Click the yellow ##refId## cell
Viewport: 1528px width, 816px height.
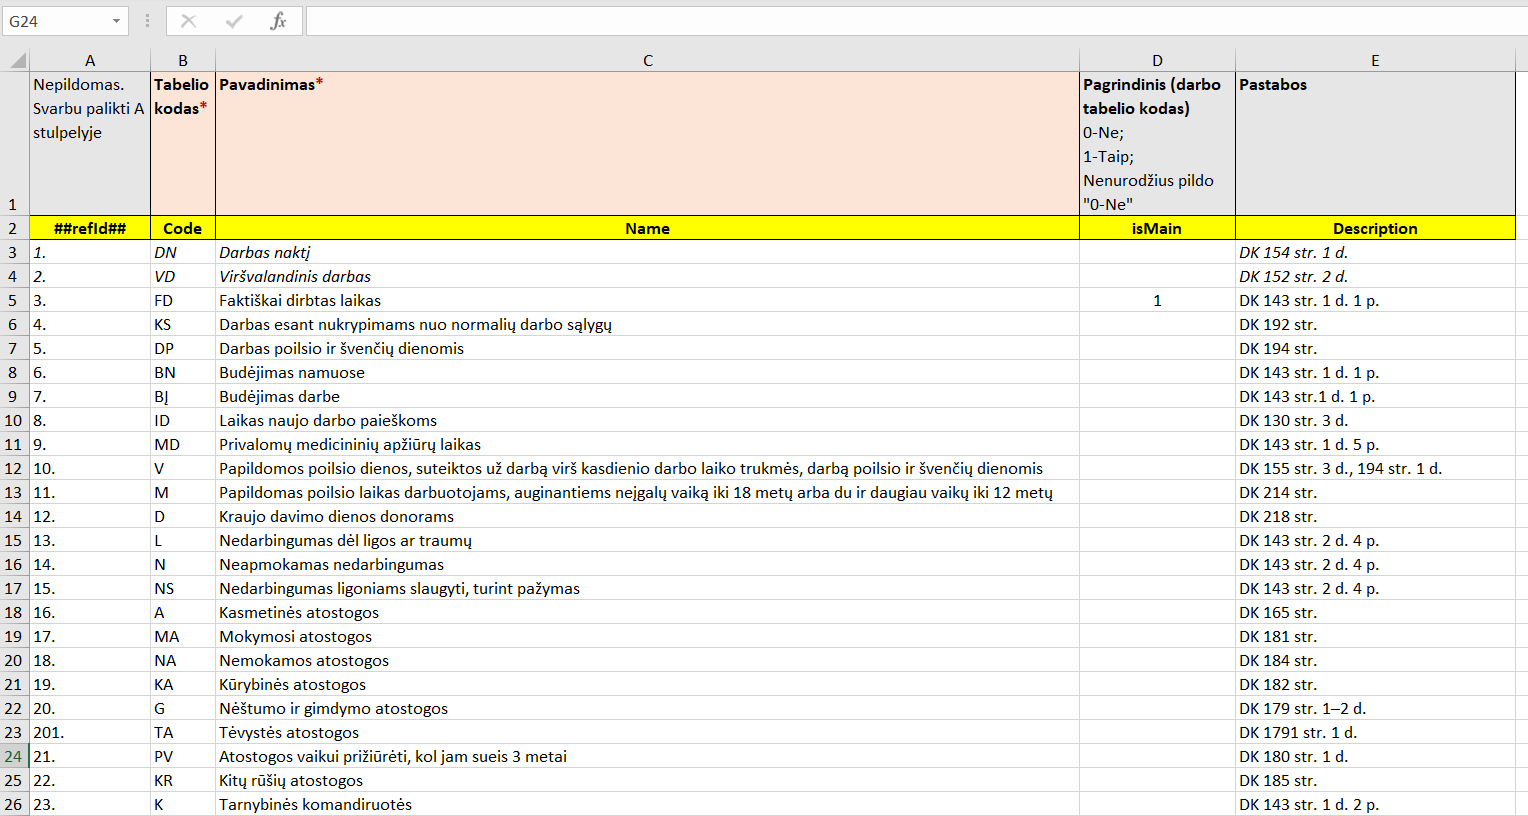(x=90, y=229)
